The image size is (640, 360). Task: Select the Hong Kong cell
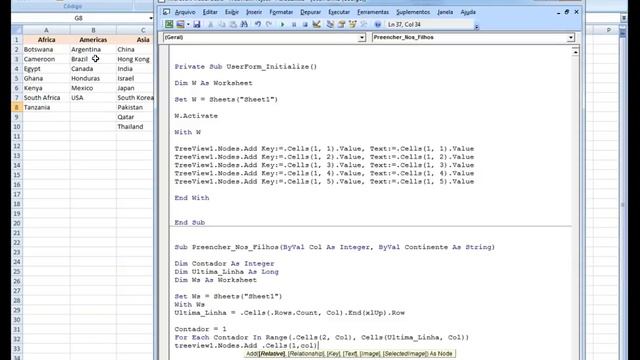(x=135, y=59)
